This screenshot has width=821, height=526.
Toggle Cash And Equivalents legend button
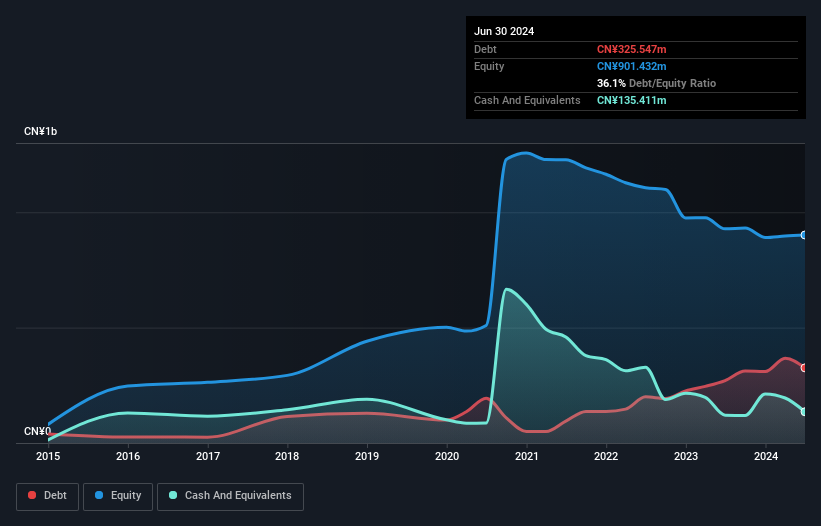point(230,496)
